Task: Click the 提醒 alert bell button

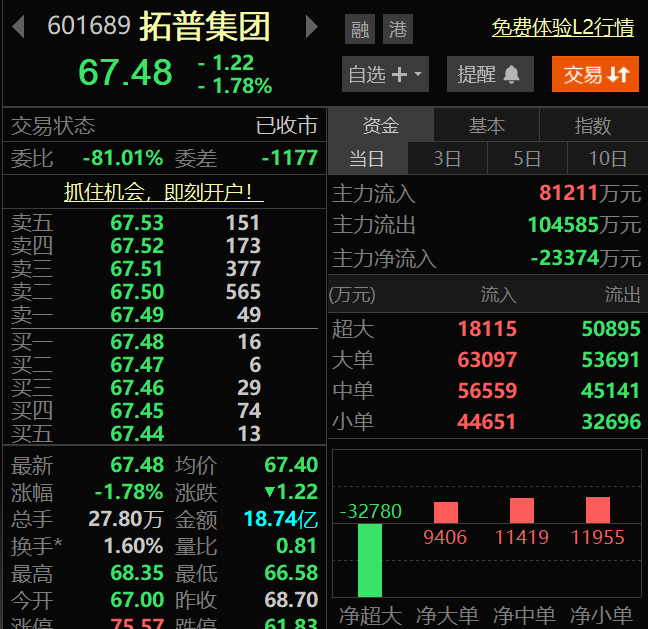Action: point(490,74)
